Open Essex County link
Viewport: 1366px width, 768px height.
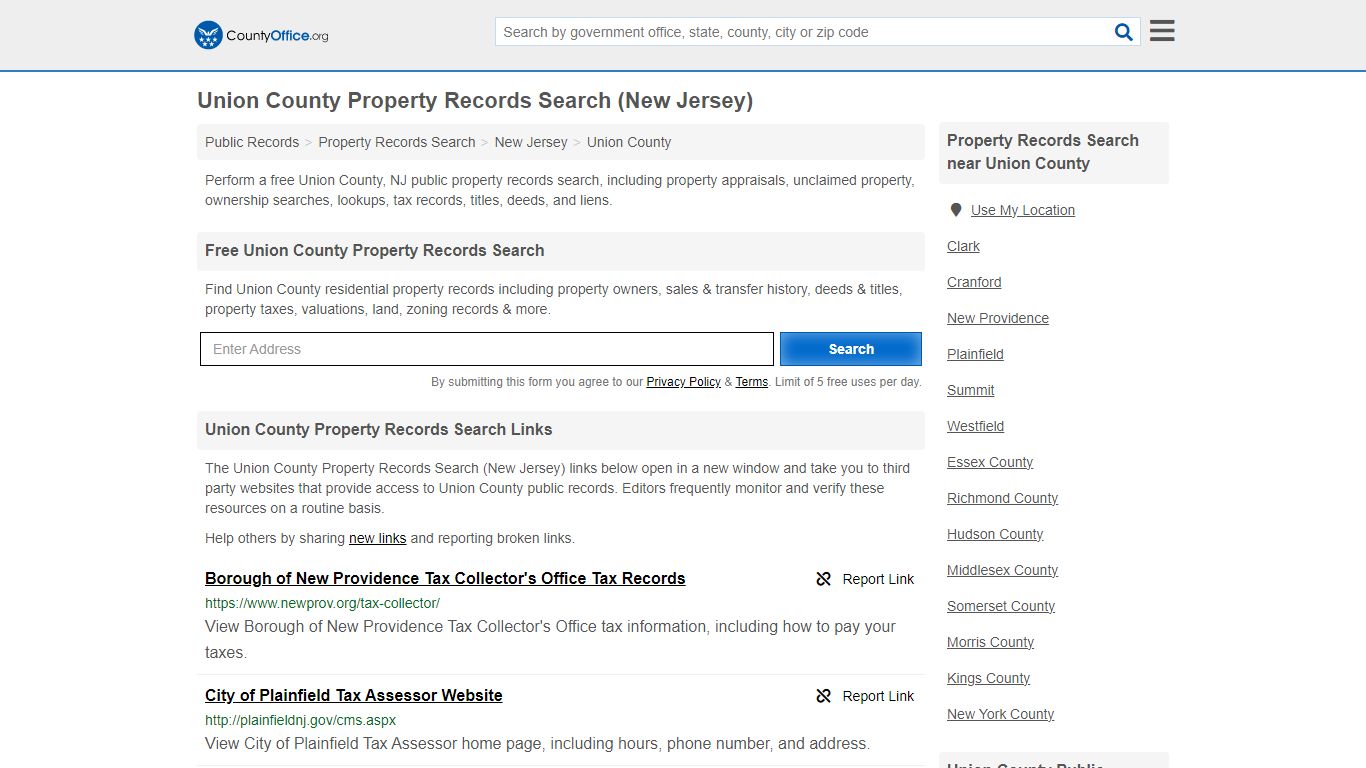click(x=990, y=462)
